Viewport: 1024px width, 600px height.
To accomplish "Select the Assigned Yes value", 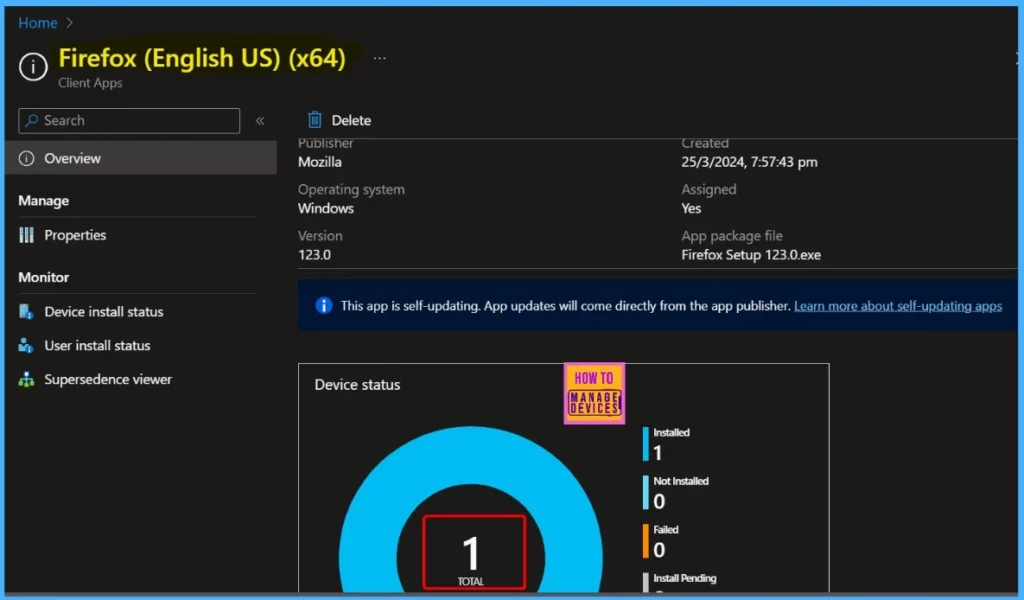I will tap(691, 208).
